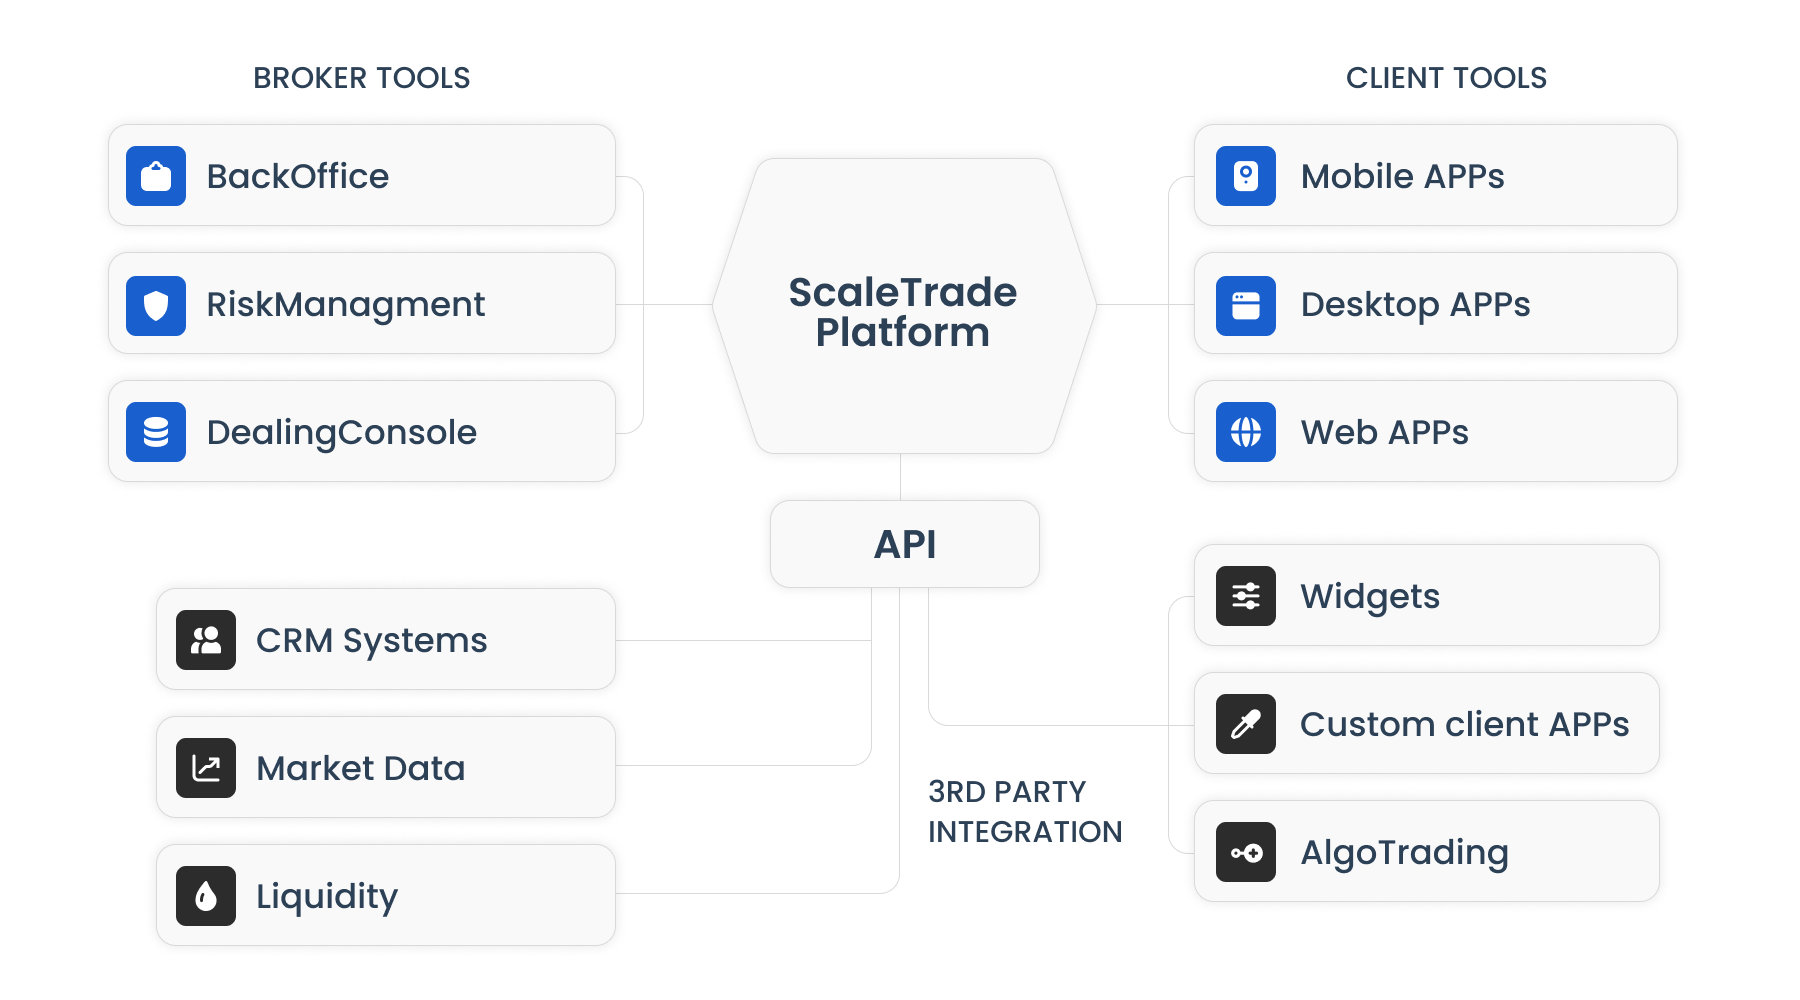This screenshot has height=1000, width=1800.
Task: Click the CLIENT TOOLS heading
Action: coord(1446,78)
